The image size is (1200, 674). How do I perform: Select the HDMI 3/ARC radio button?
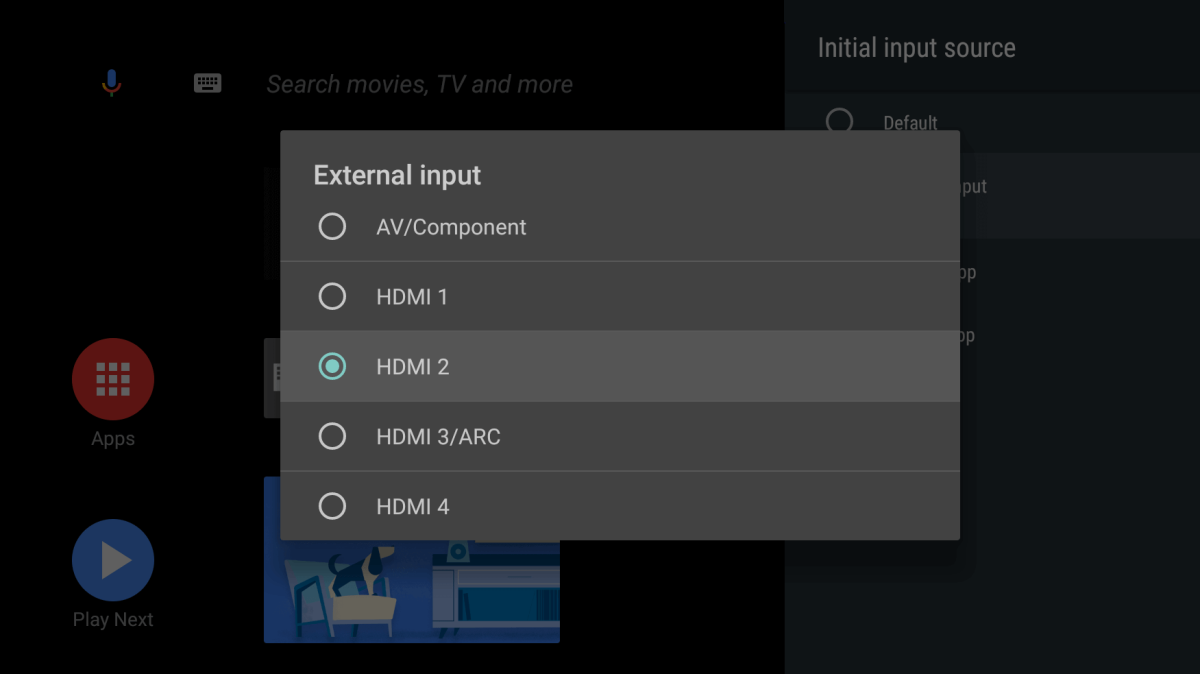point(332,436)
